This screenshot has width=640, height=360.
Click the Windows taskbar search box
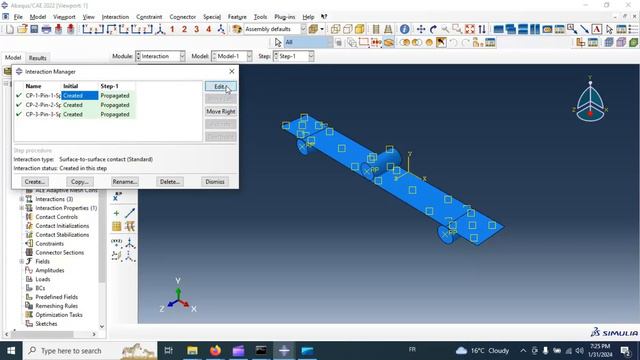(x=90, y=351)
